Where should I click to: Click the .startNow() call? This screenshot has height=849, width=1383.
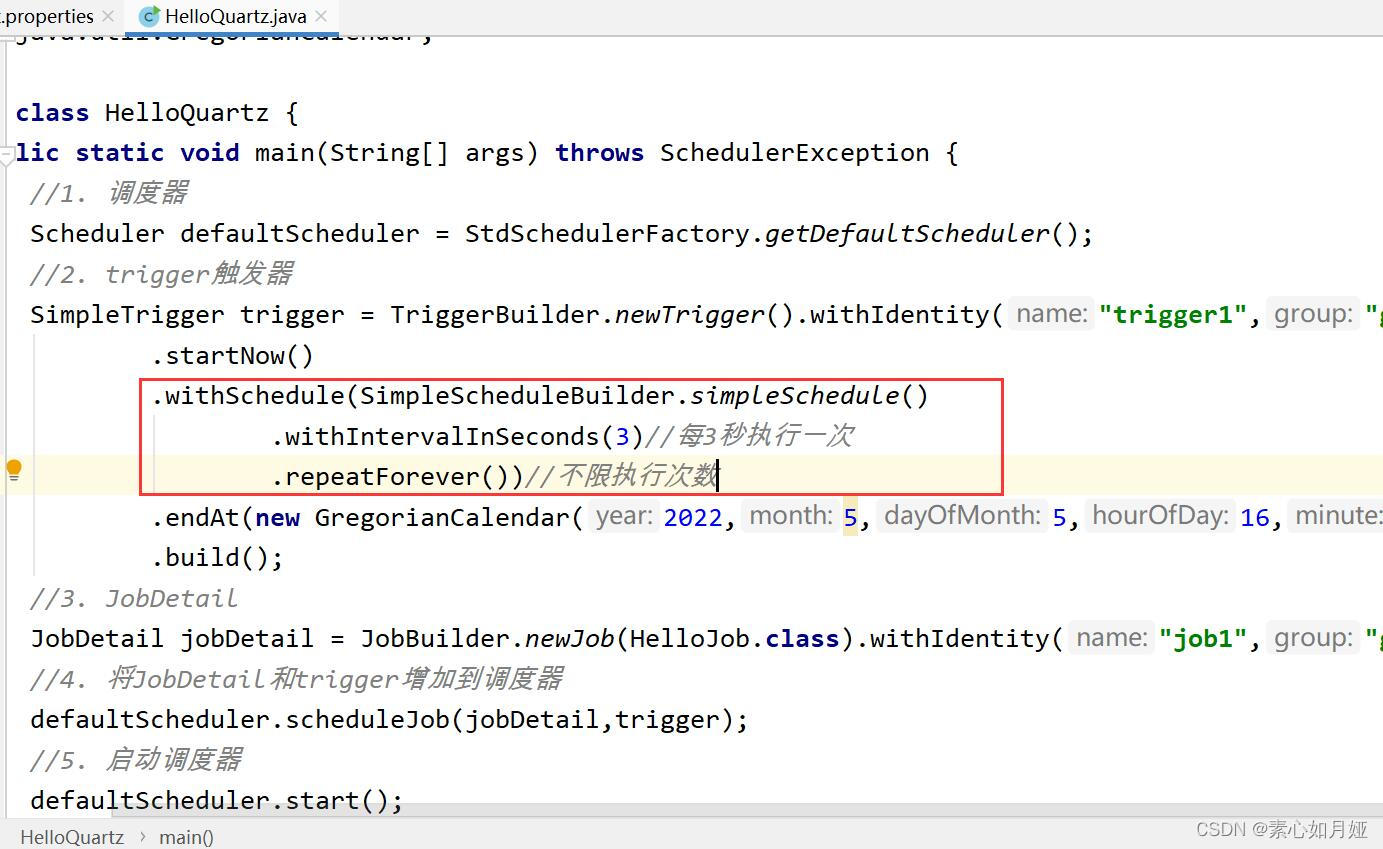(x=232, y=355)
